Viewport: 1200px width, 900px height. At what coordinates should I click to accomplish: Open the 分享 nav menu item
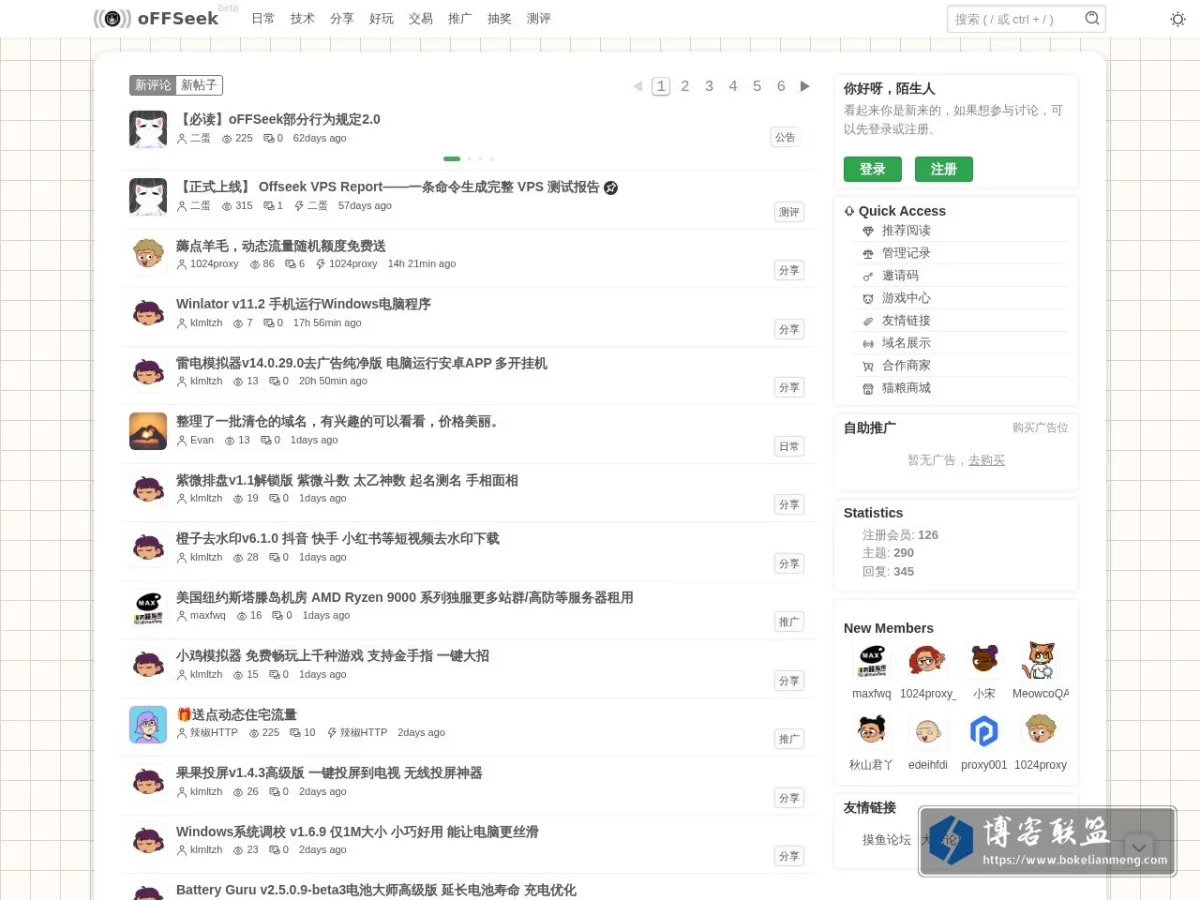pos(342,19)
